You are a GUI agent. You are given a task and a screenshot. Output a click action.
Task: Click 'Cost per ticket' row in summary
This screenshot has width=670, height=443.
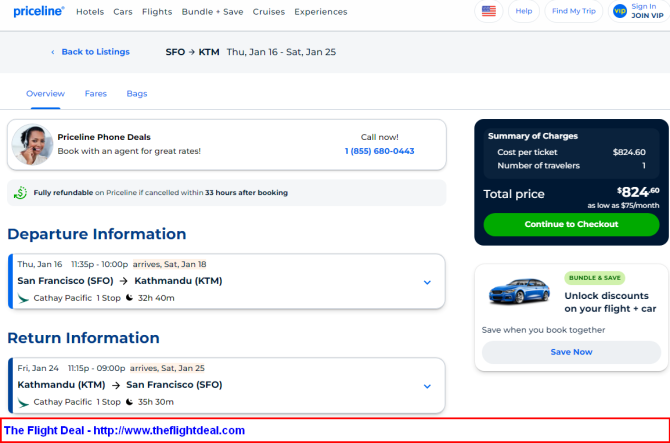point(571,152)
